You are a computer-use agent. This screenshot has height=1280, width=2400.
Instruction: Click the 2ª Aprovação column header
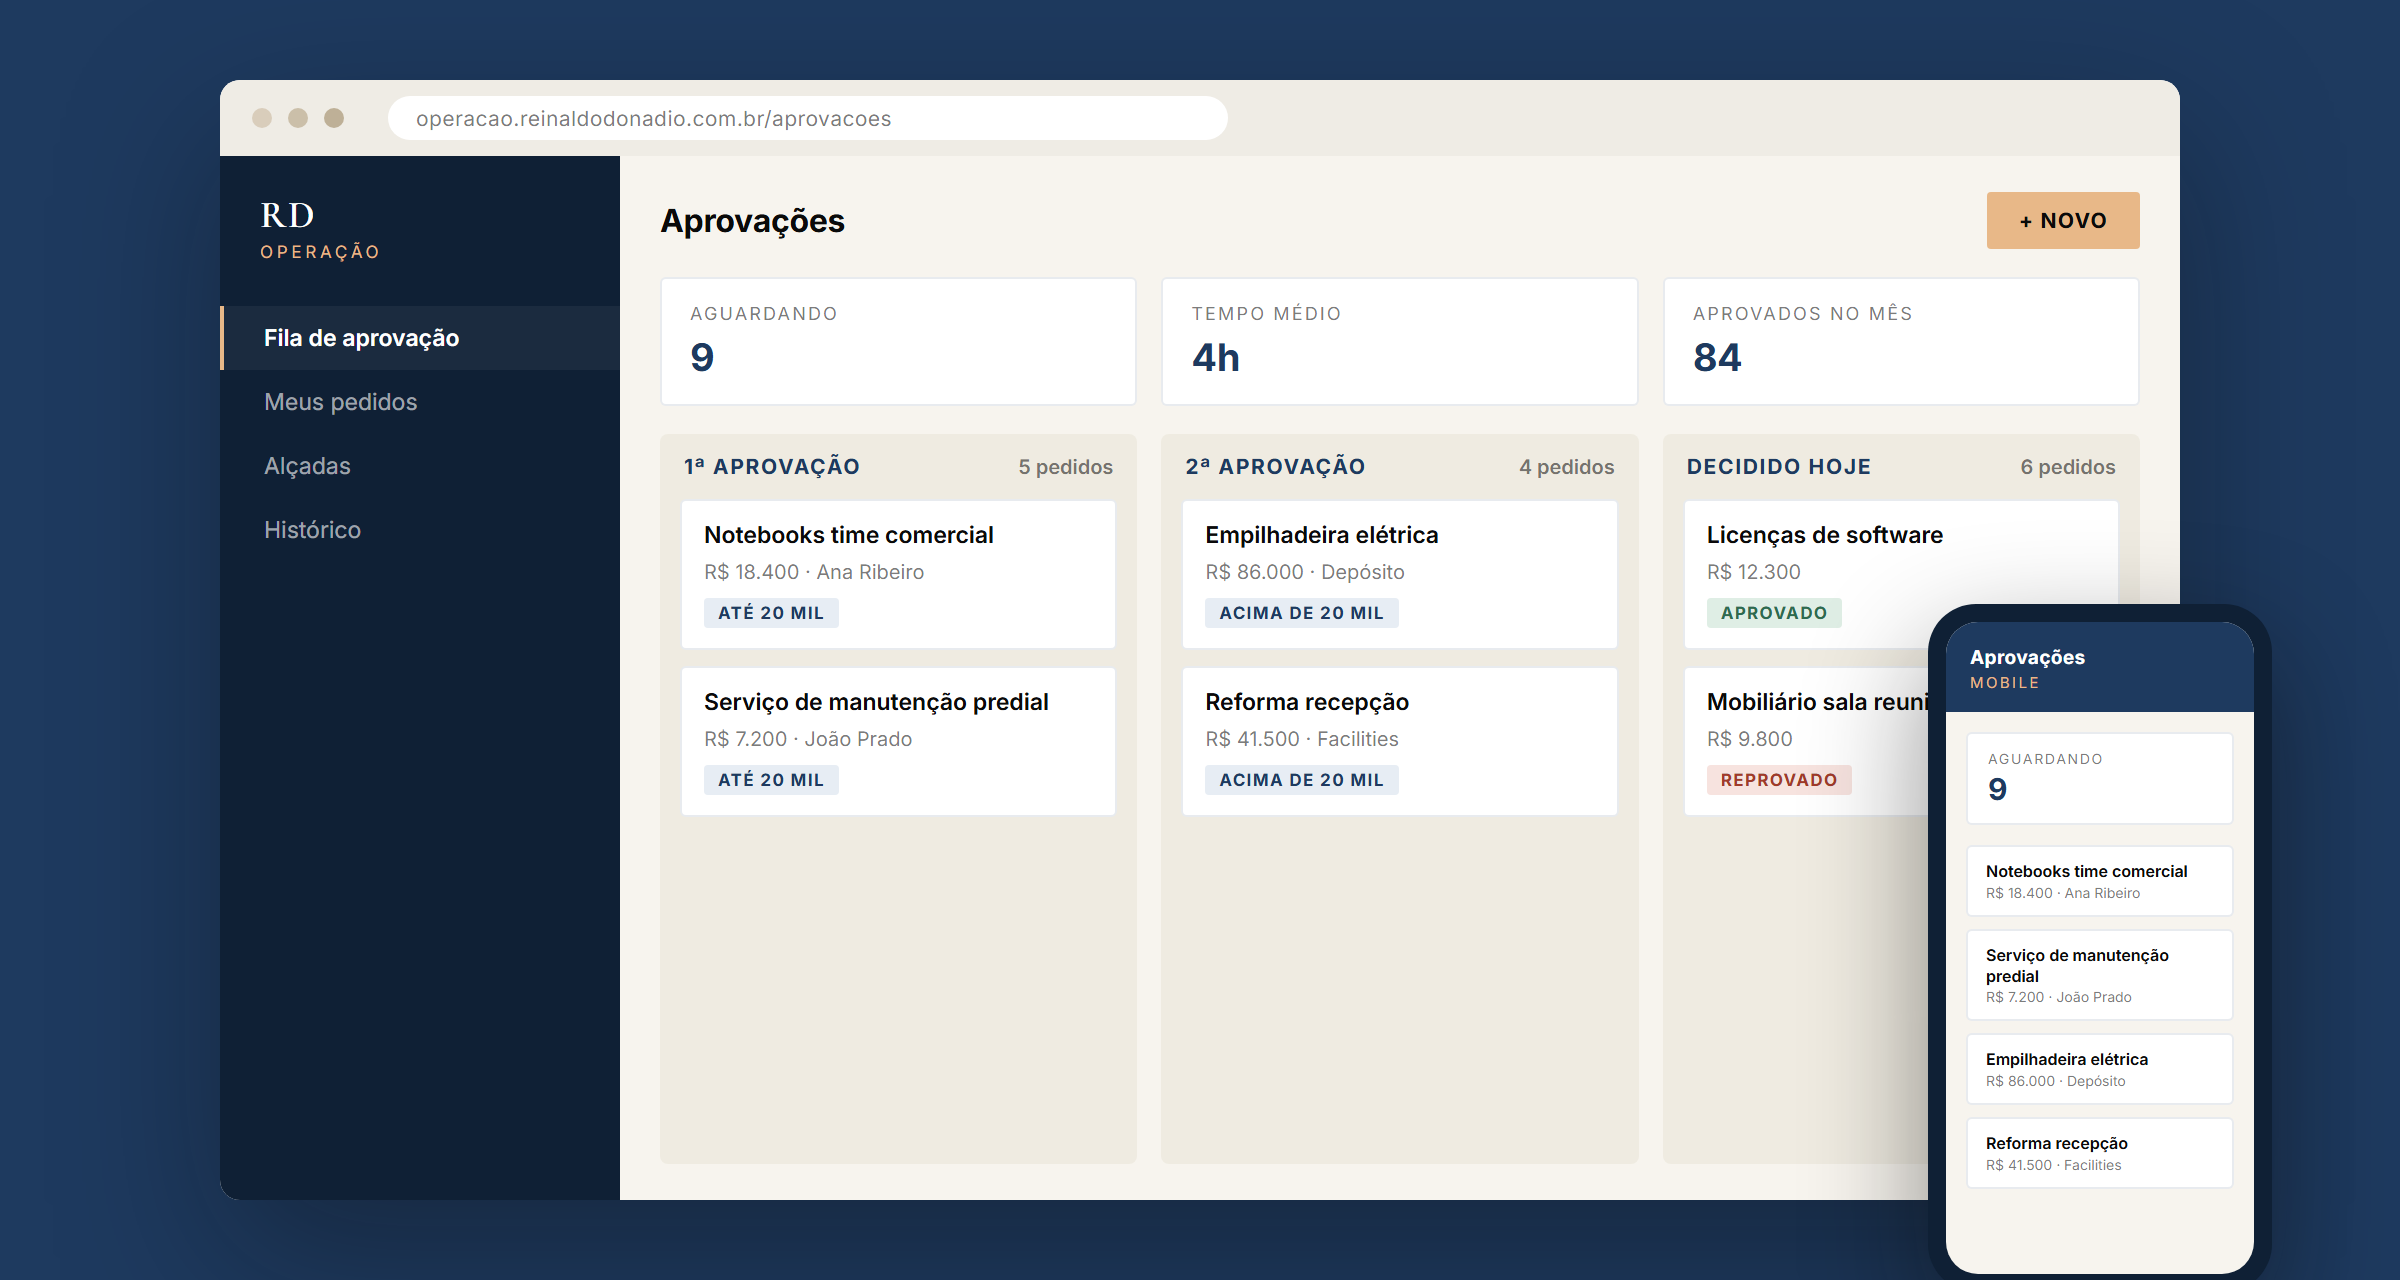click(x=1275, y=467)
